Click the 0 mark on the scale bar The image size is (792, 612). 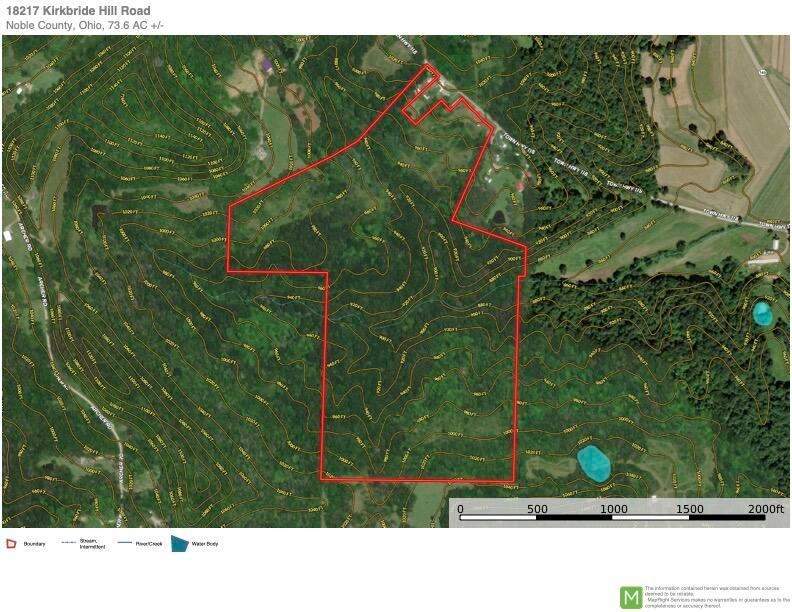tap(460, 508)
